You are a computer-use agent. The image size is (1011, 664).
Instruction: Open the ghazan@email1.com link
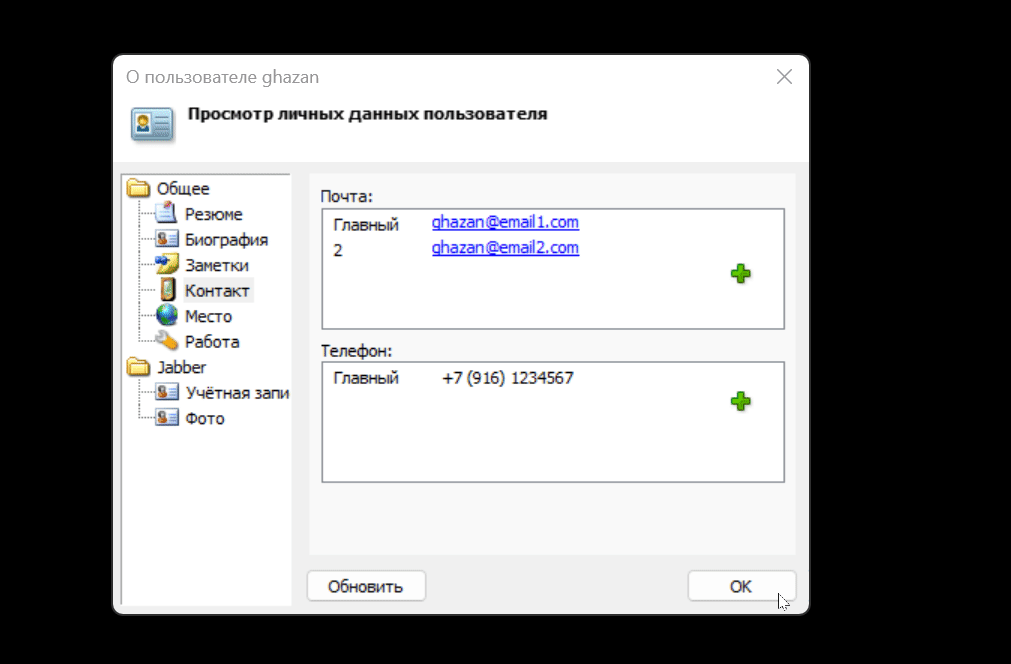[x=505, y=222]
